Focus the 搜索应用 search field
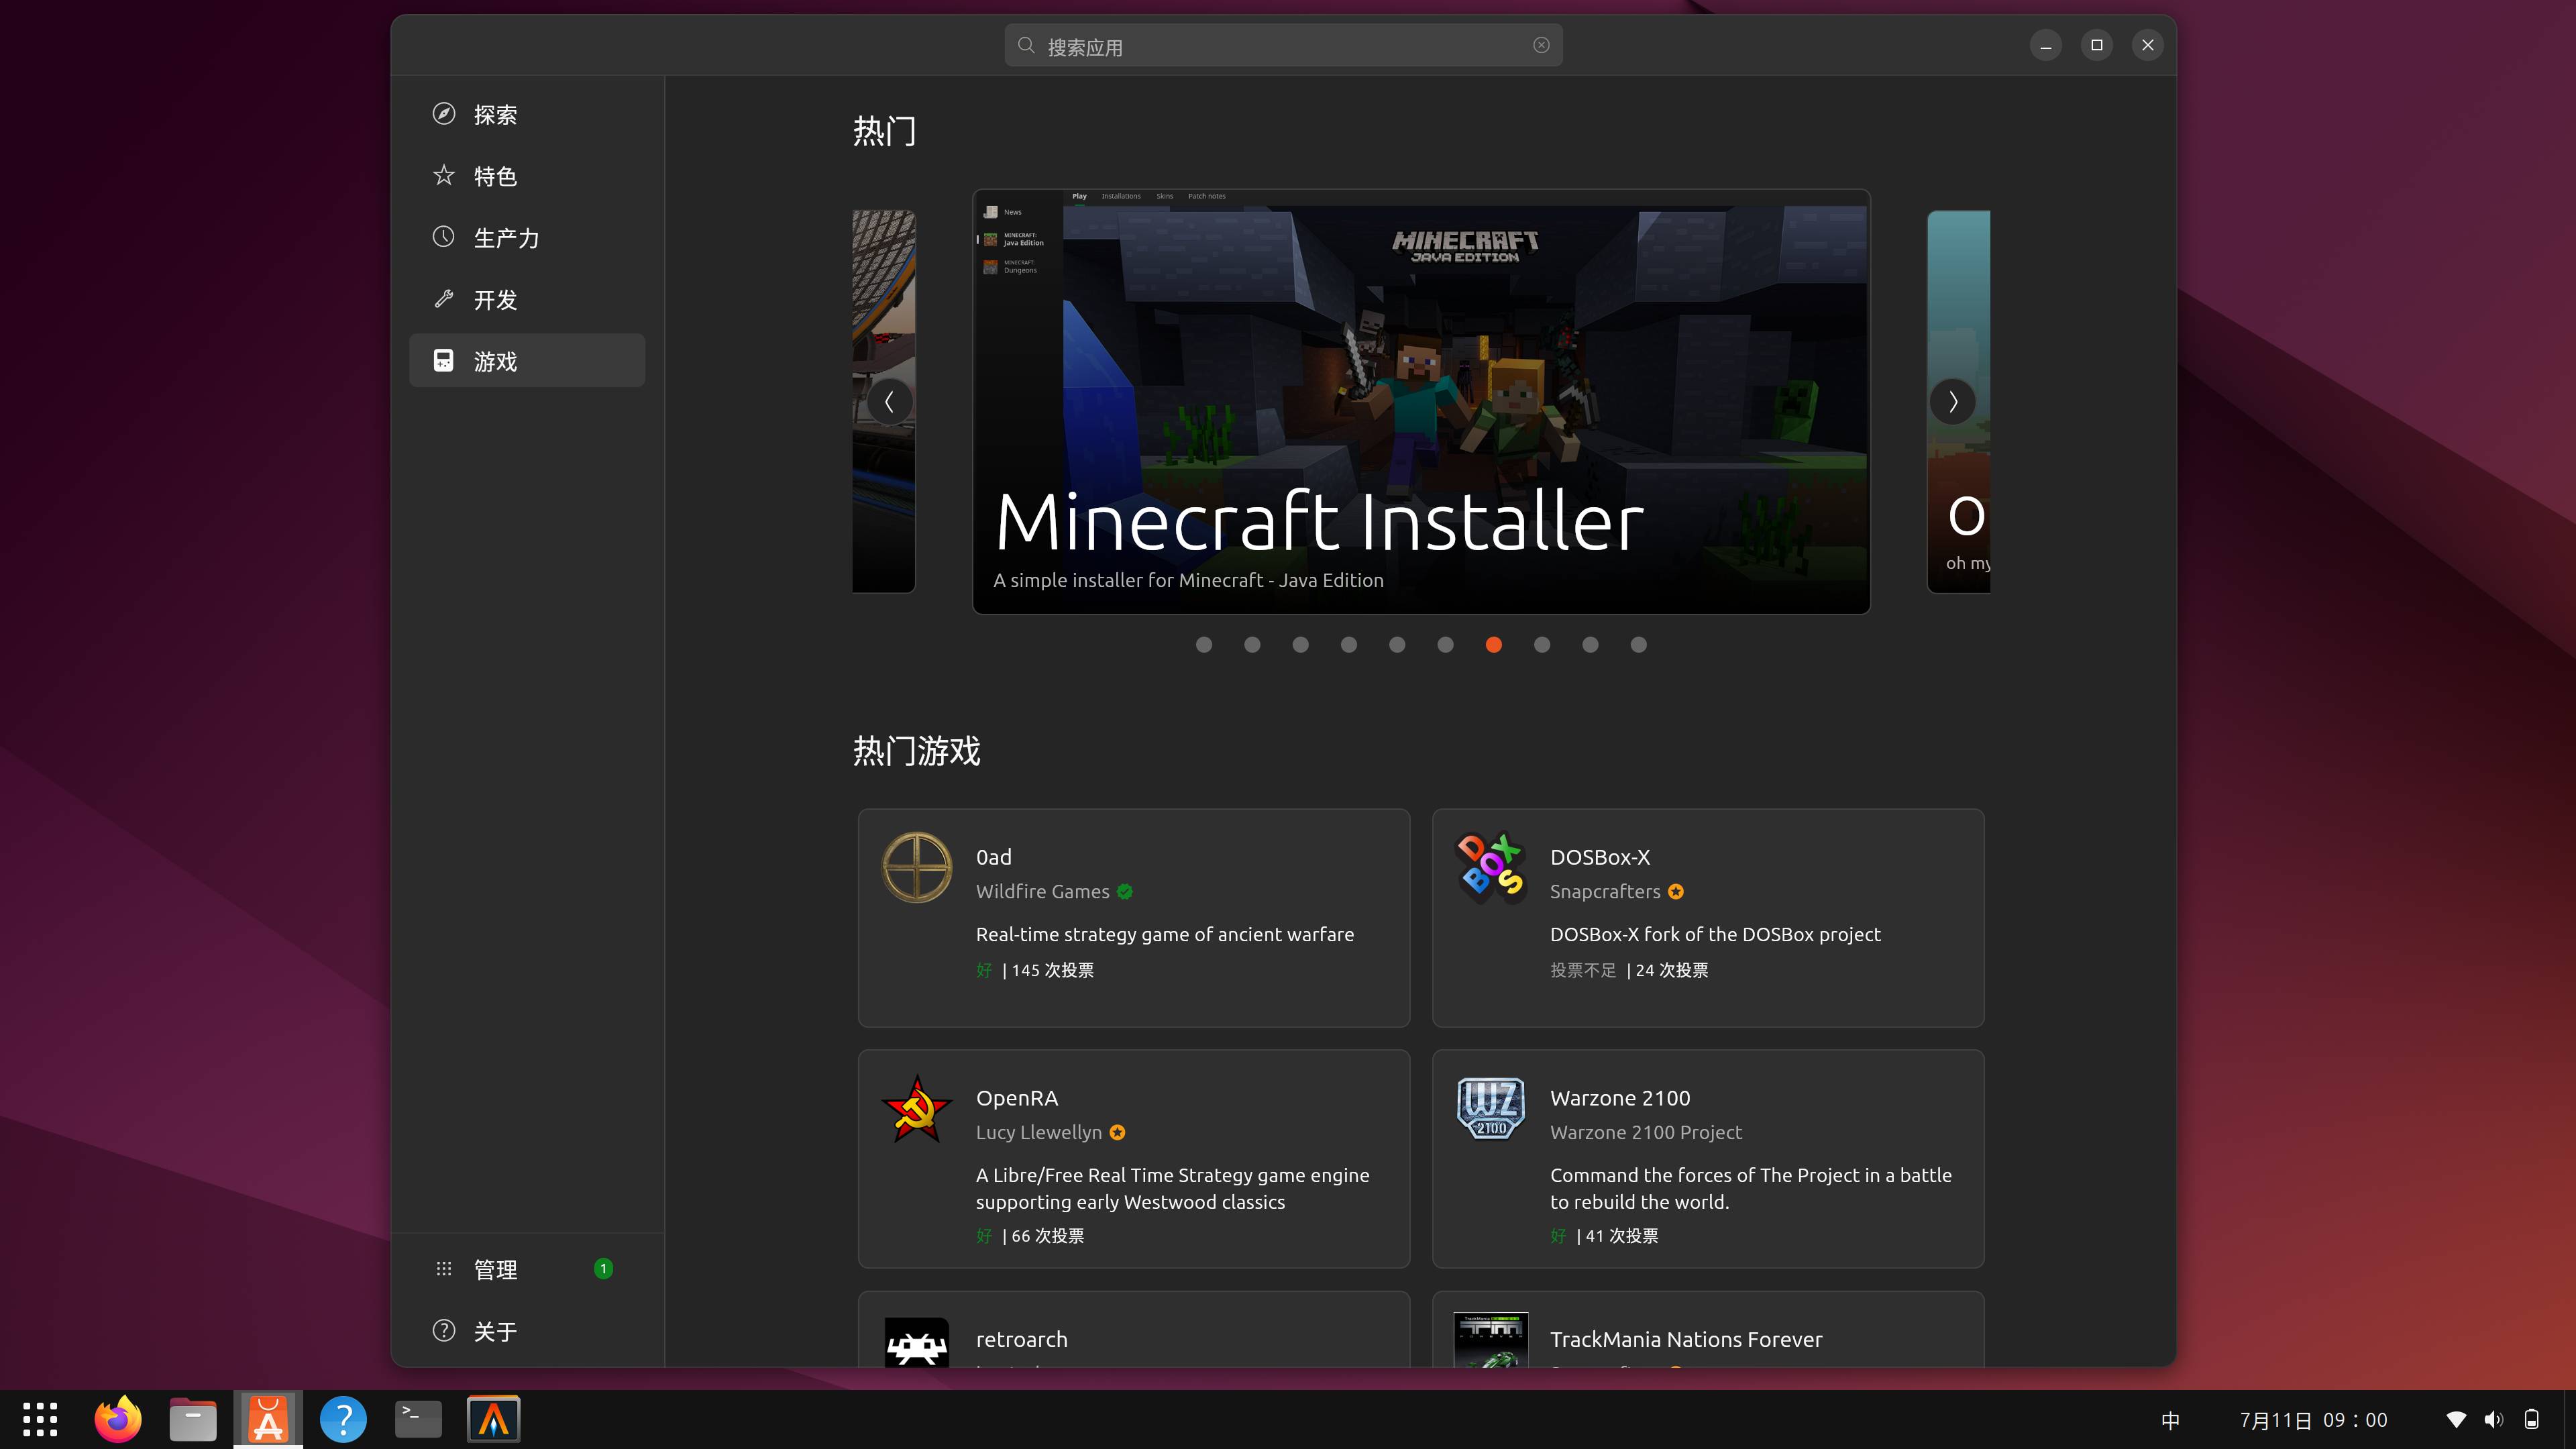 pos(1283,45)
